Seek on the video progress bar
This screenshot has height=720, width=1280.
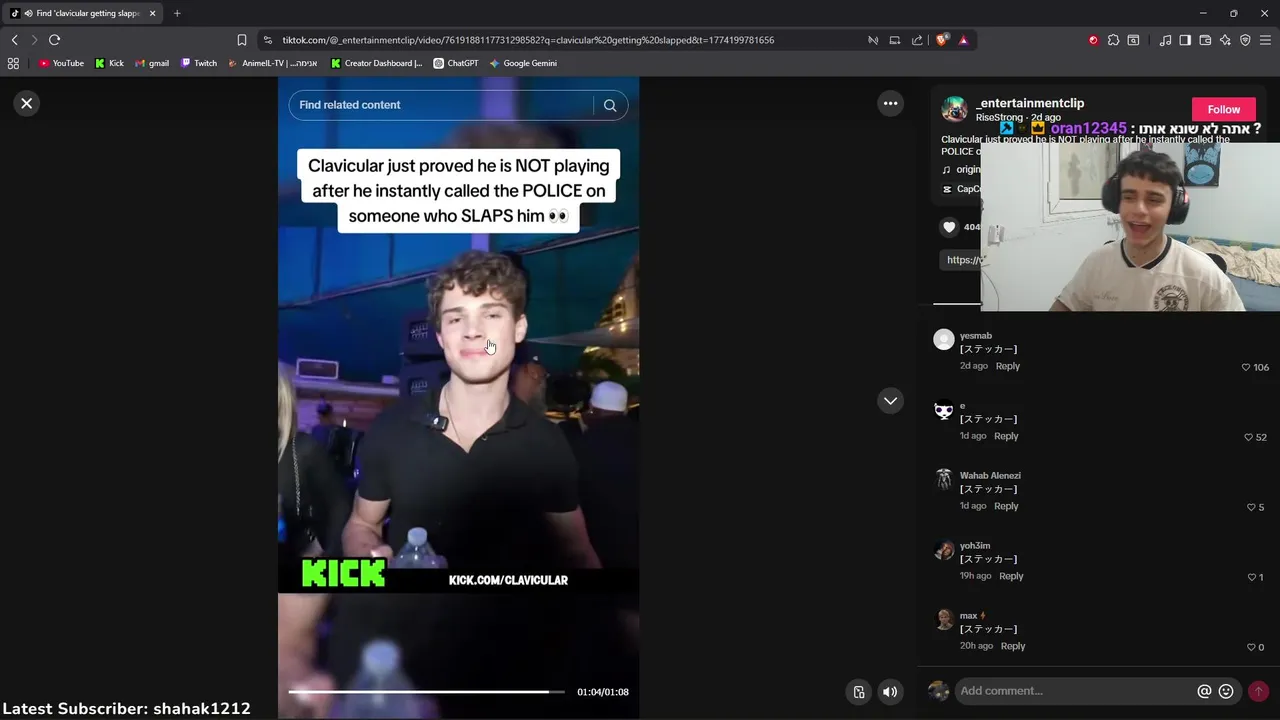(x=426, y=692)
